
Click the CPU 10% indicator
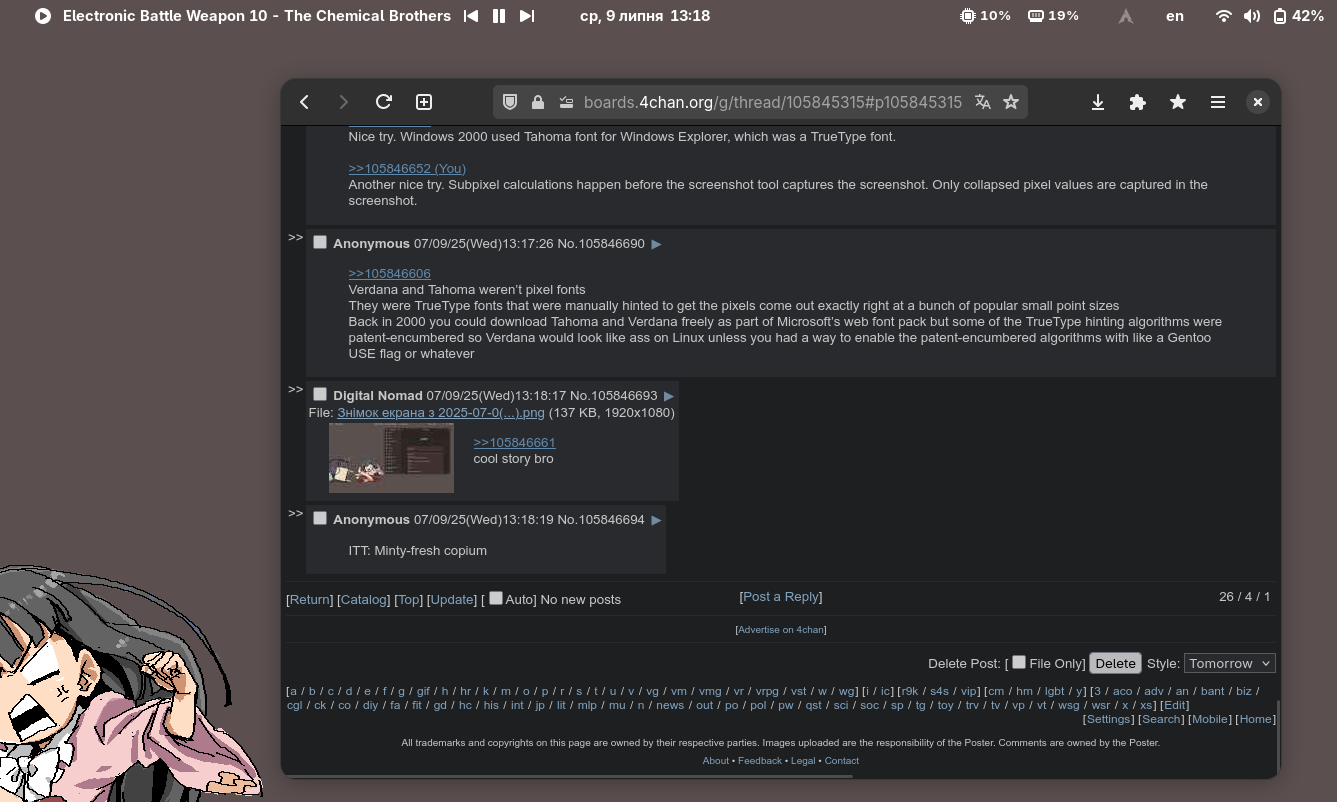click(985, 16)
